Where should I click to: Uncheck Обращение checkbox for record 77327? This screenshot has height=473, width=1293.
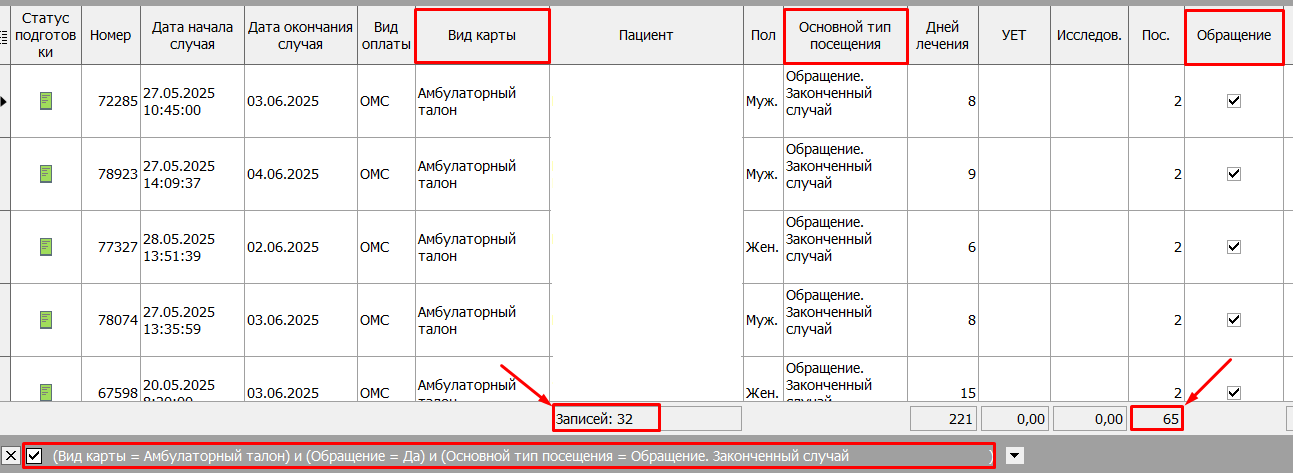coord(1233,247)
